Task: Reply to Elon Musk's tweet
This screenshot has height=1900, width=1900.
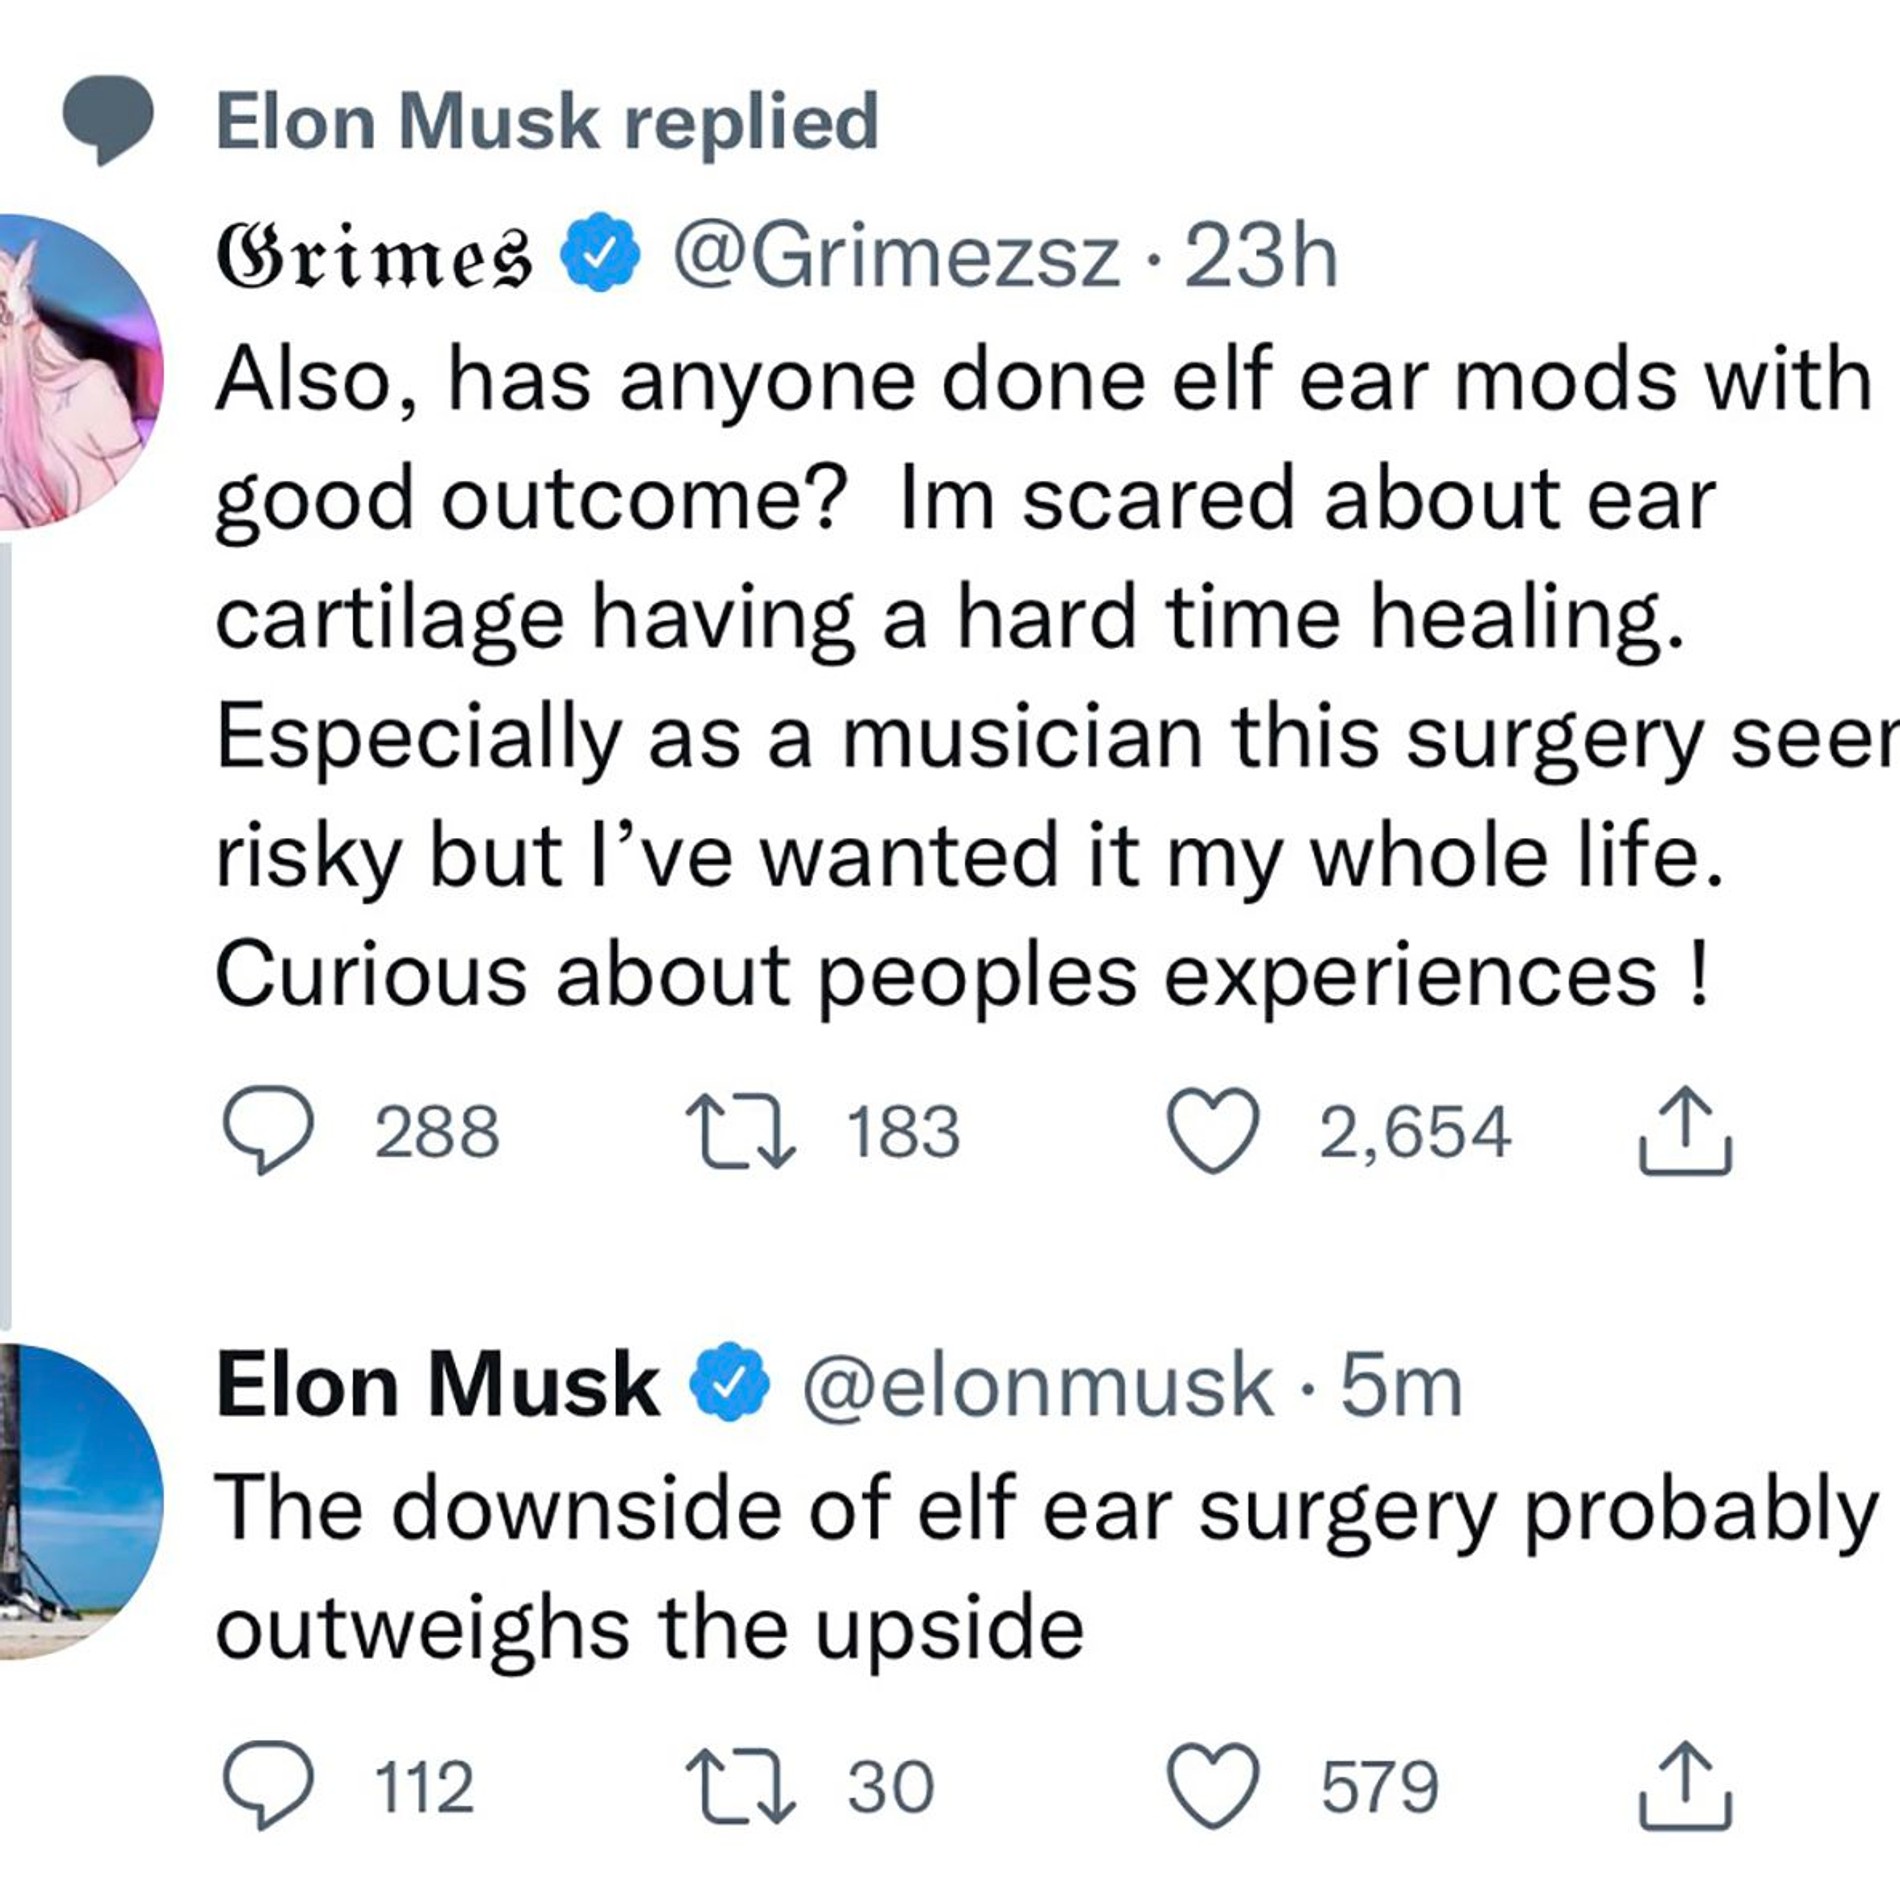Action: click(268, 1786)
